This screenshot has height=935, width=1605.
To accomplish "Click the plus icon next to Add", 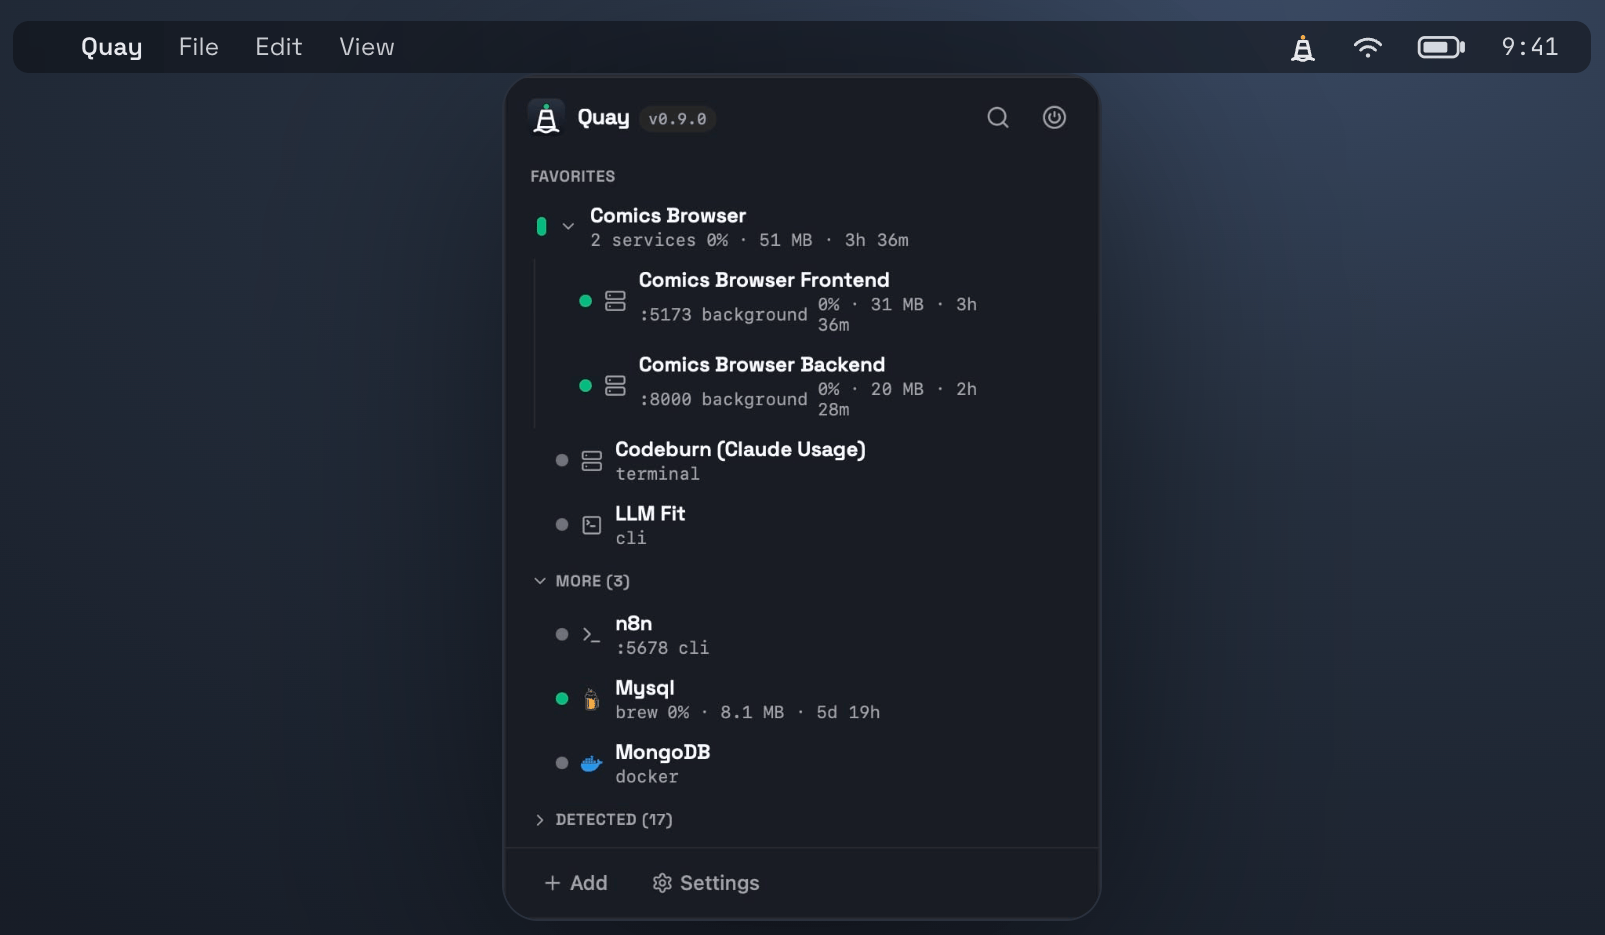I will [552, 883].
